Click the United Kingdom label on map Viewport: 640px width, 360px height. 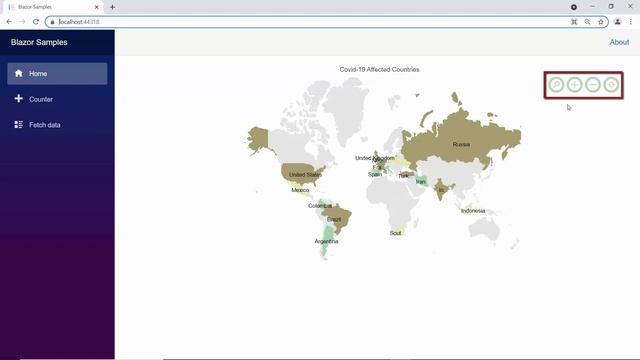(x=375, y=158)
